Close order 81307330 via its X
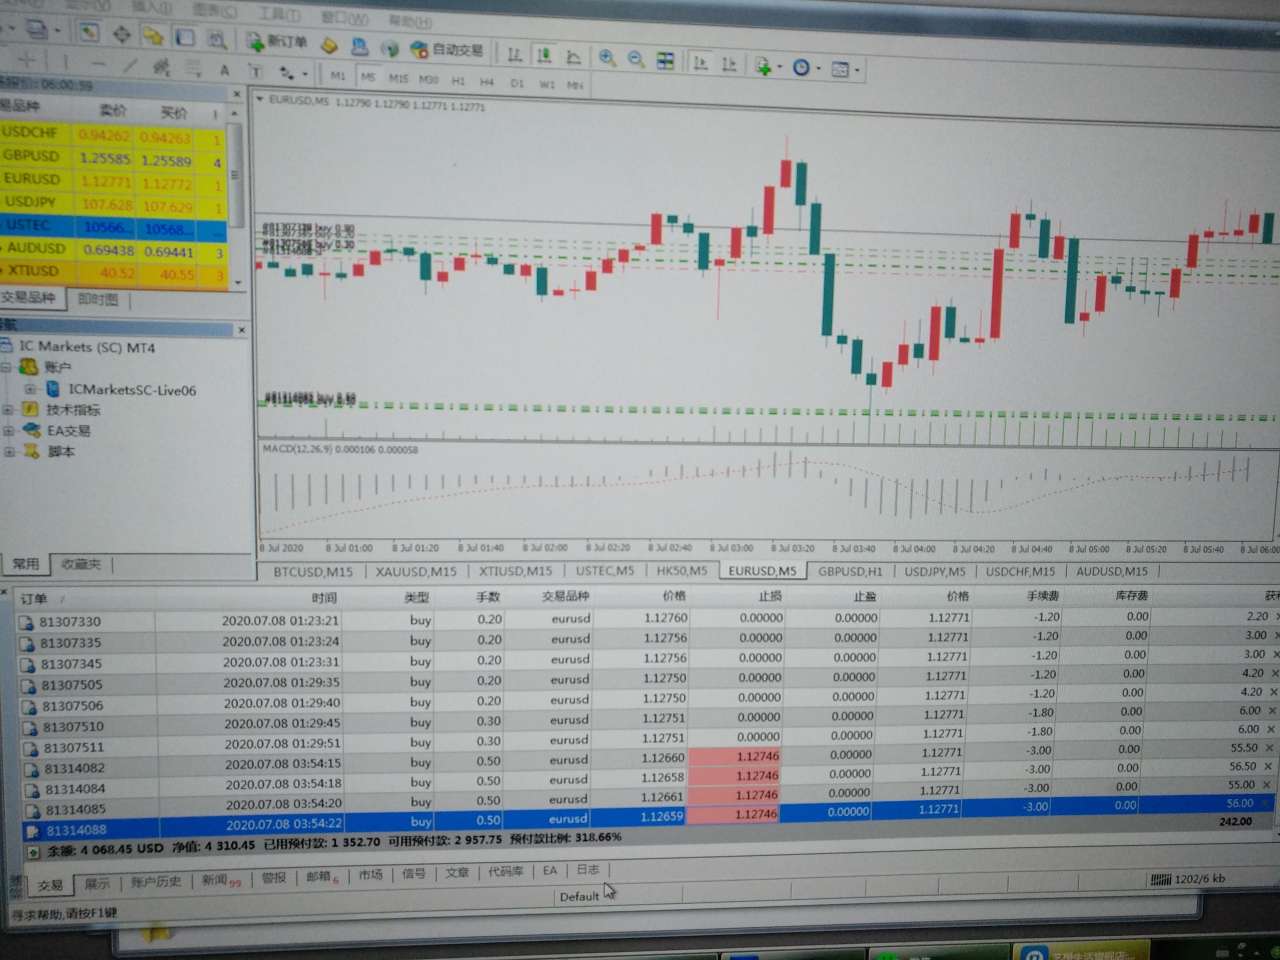 pos(1276,617)
